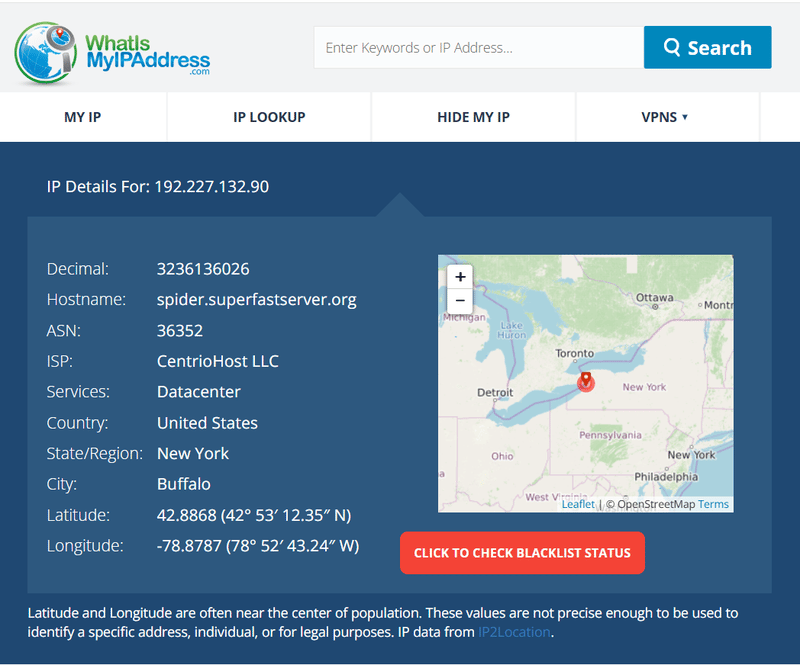800x665 pixels.
Task: Open the IP LOOKUP tab
Action: (269, 117)
